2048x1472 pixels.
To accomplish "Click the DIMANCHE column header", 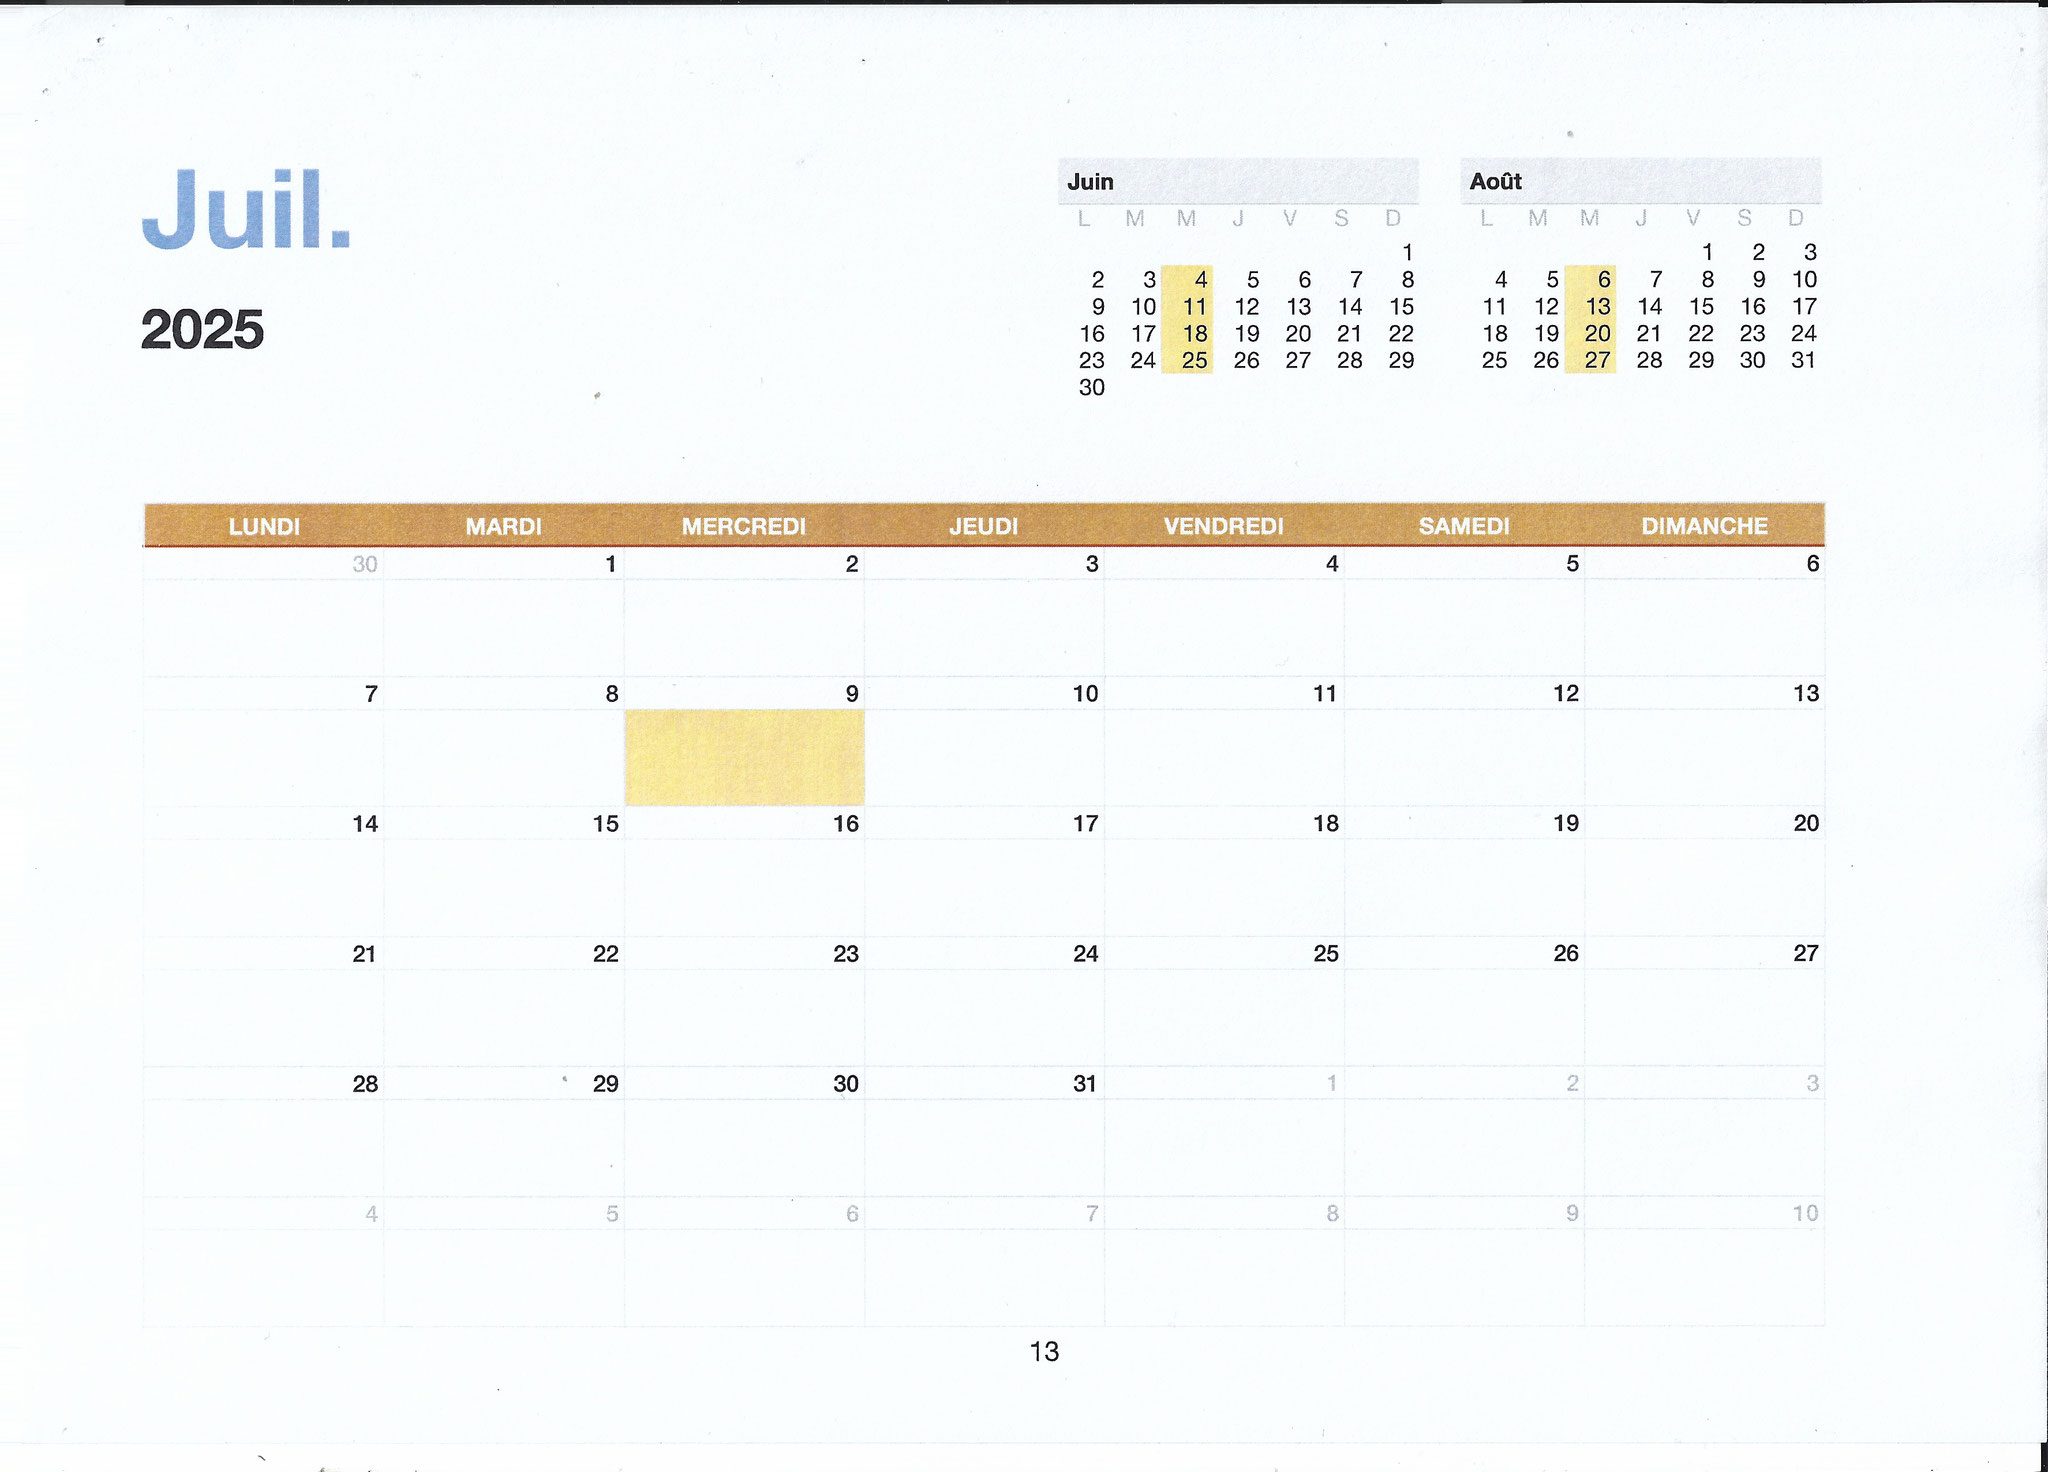I will [x=1705, y=526].
